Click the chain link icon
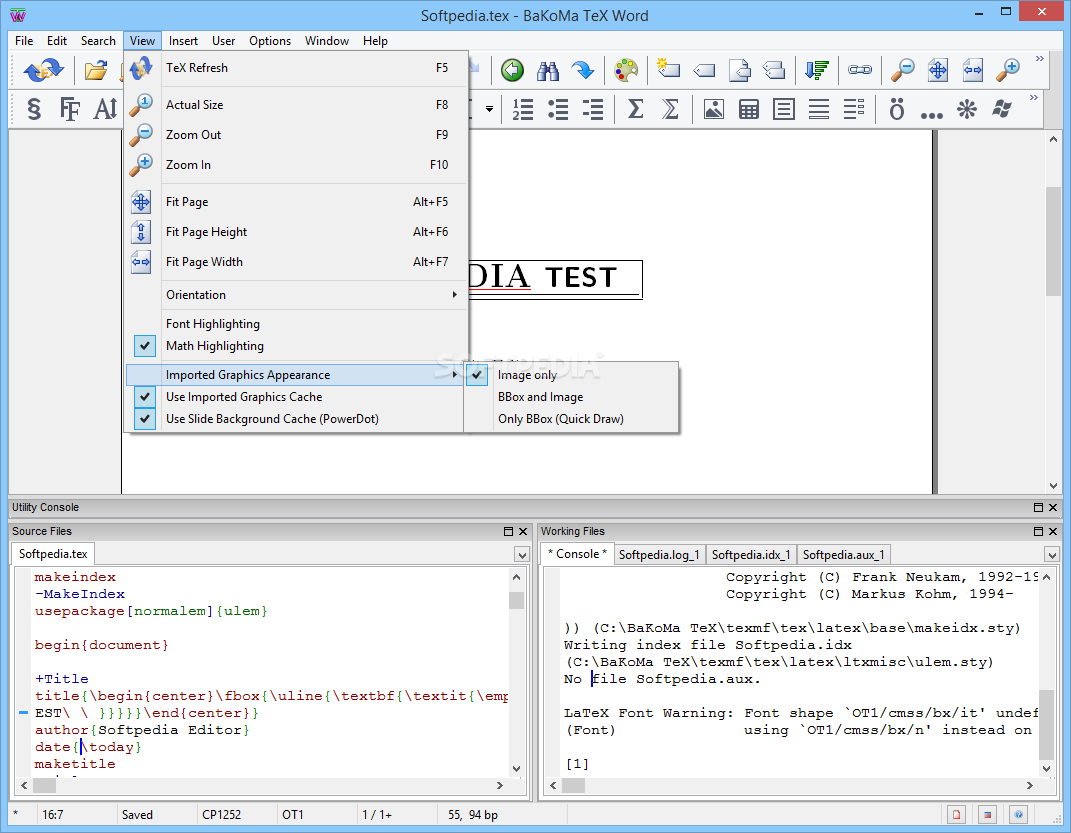This screenshot has width=1071, height=833. 860,70
